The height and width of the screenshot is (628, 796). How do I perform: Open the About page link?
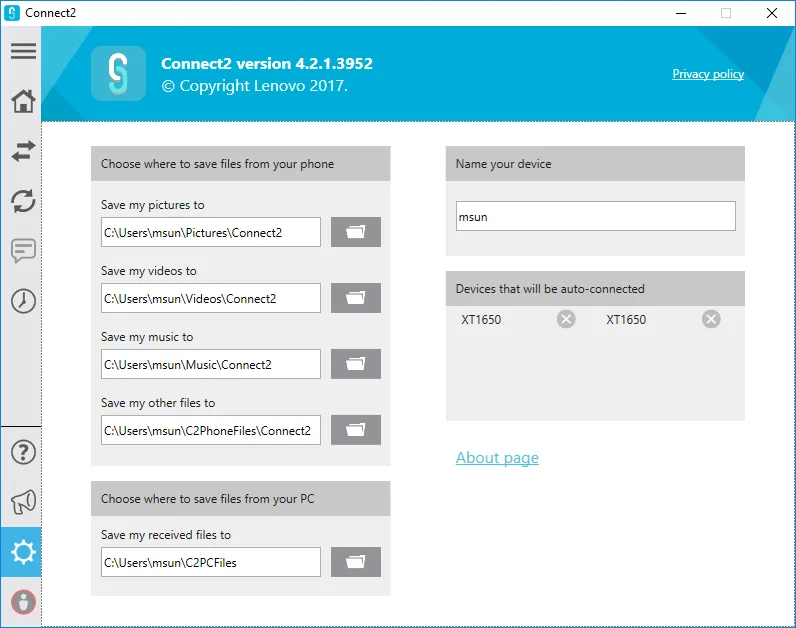[497, 458]
